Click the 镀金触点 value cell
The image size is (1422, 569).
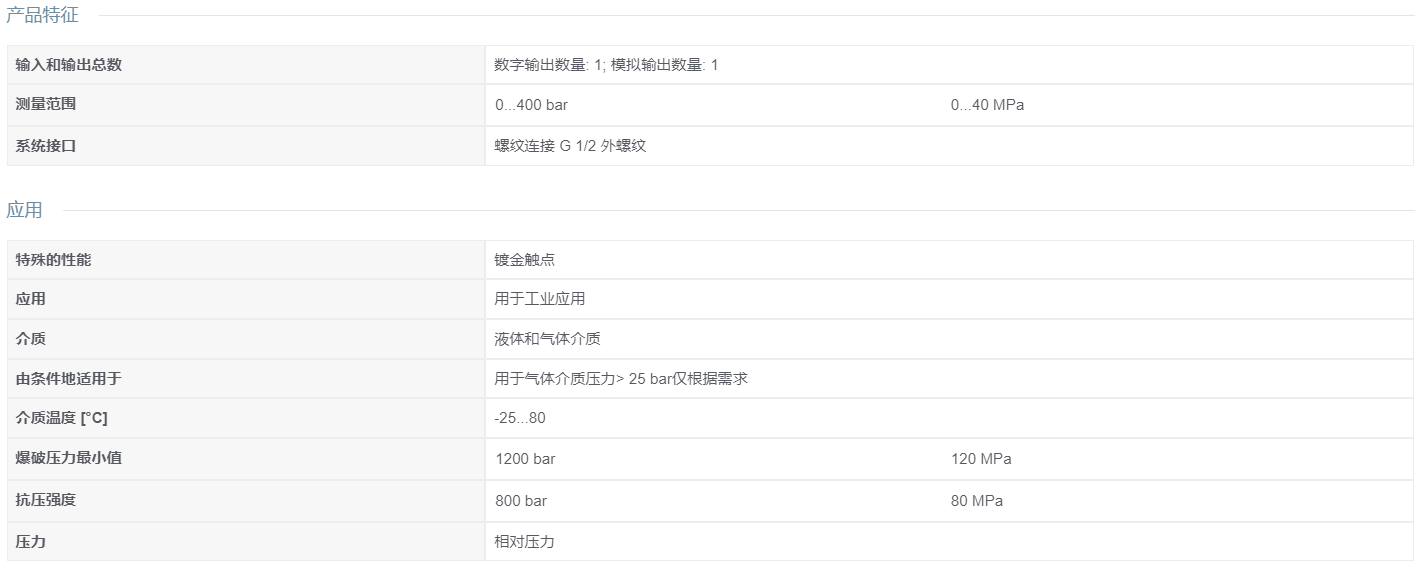(949, 260)
